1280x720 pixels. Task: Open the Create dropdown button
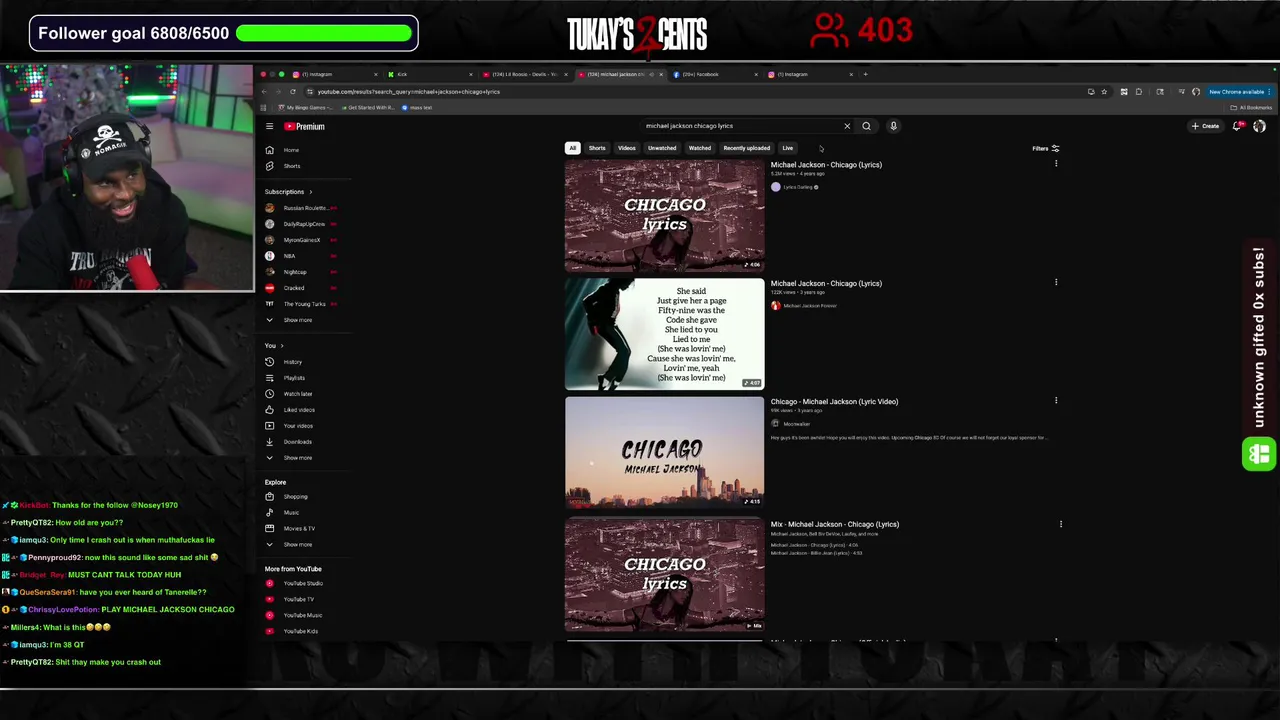(x=1205, y=126)
